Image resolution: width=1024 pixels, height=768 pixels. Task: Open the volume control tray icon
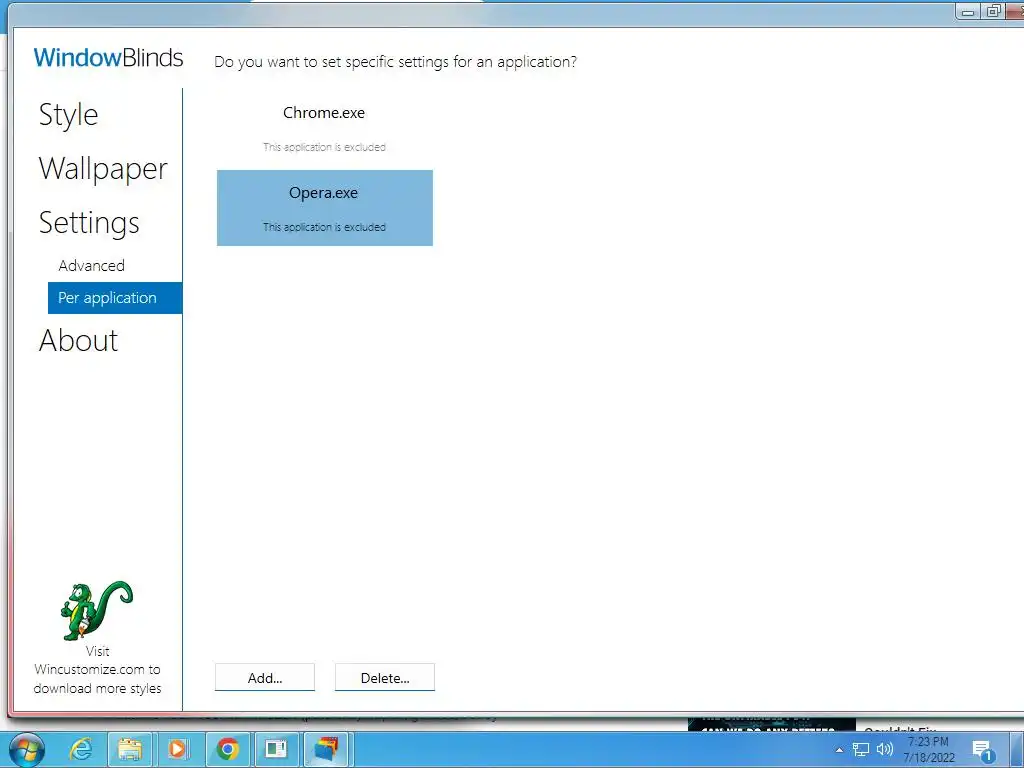(x=885, y=750)
